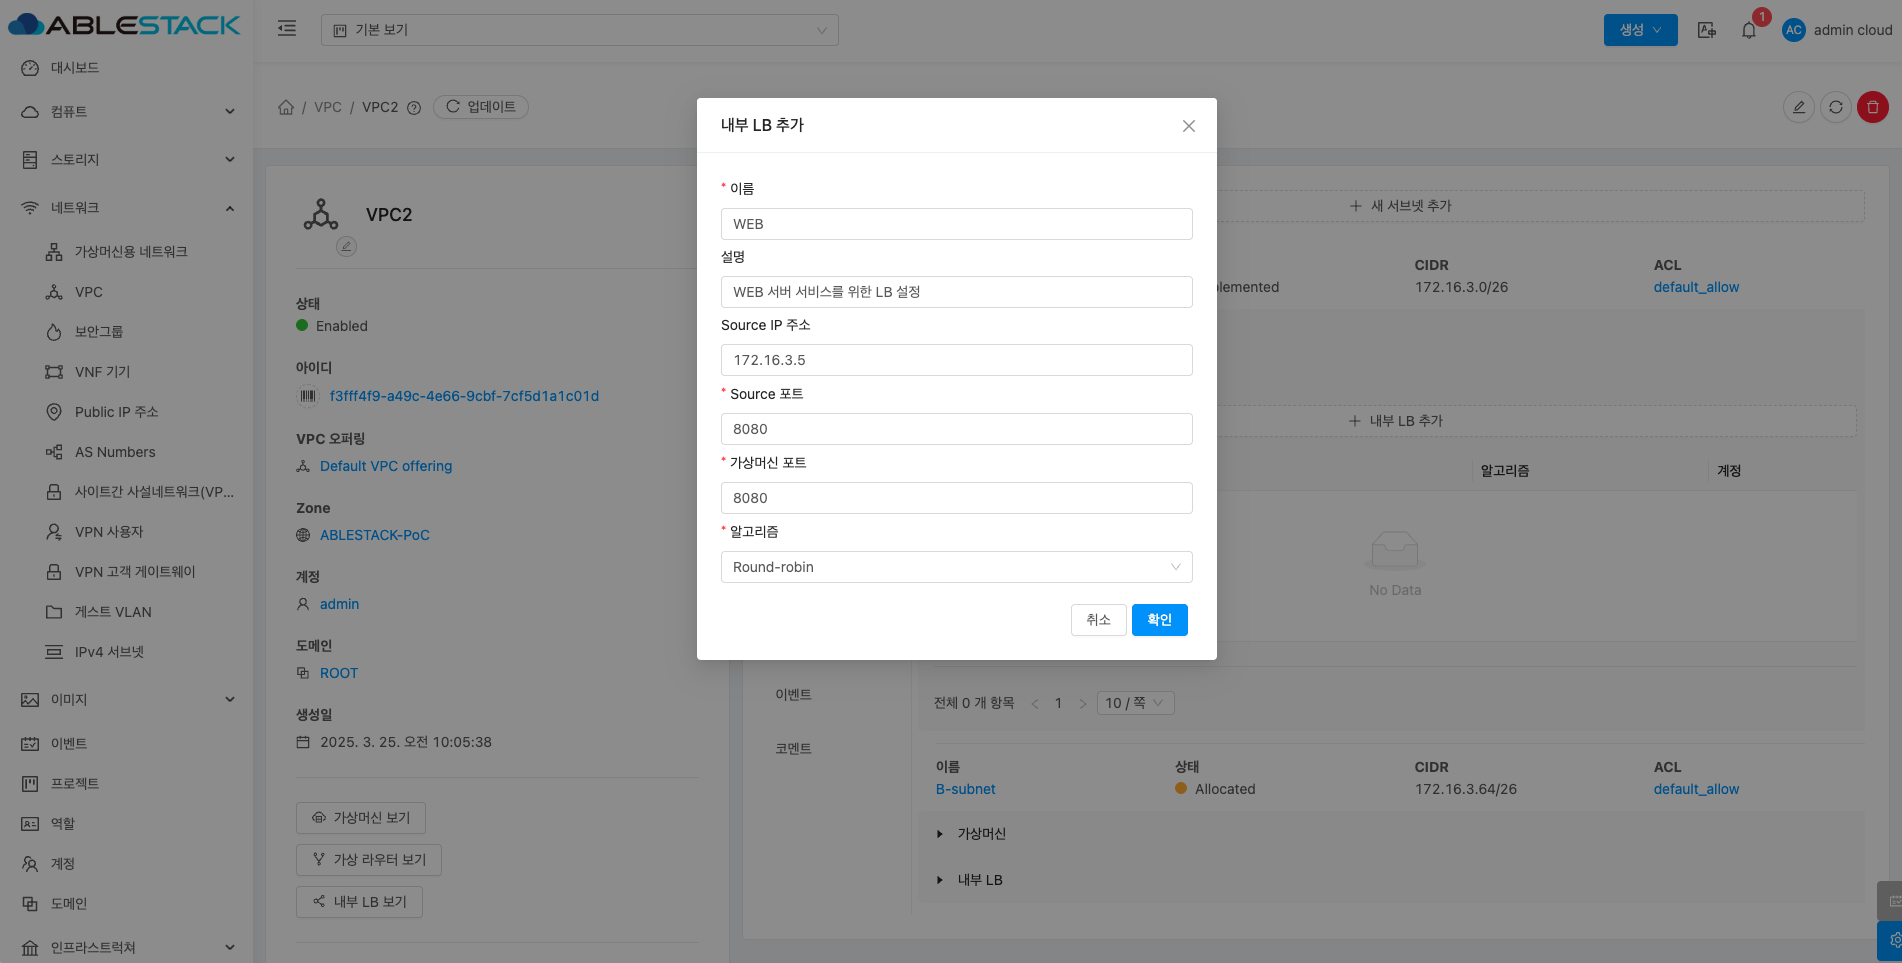Open 게스트 VLAN sidebar item
This screenshot has height=963, width=1902.
pos(113,612)
